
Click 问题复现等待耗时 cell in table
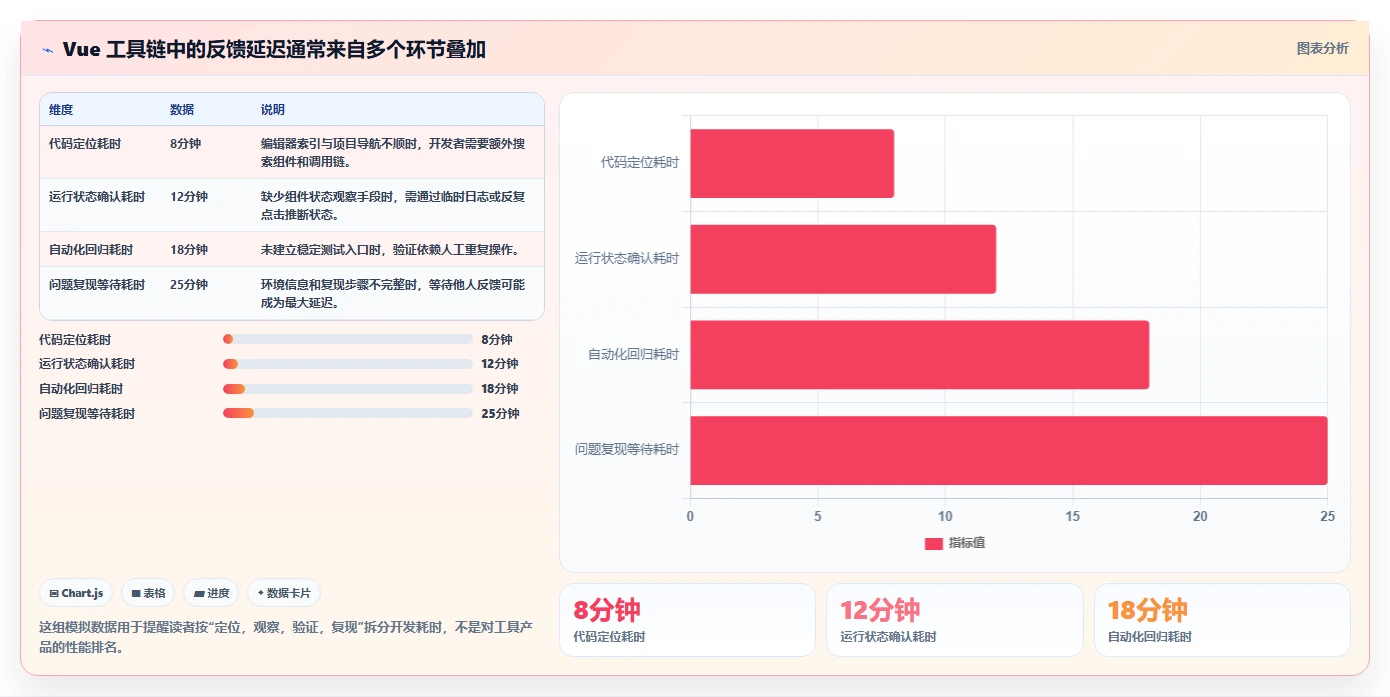point(97,285)
